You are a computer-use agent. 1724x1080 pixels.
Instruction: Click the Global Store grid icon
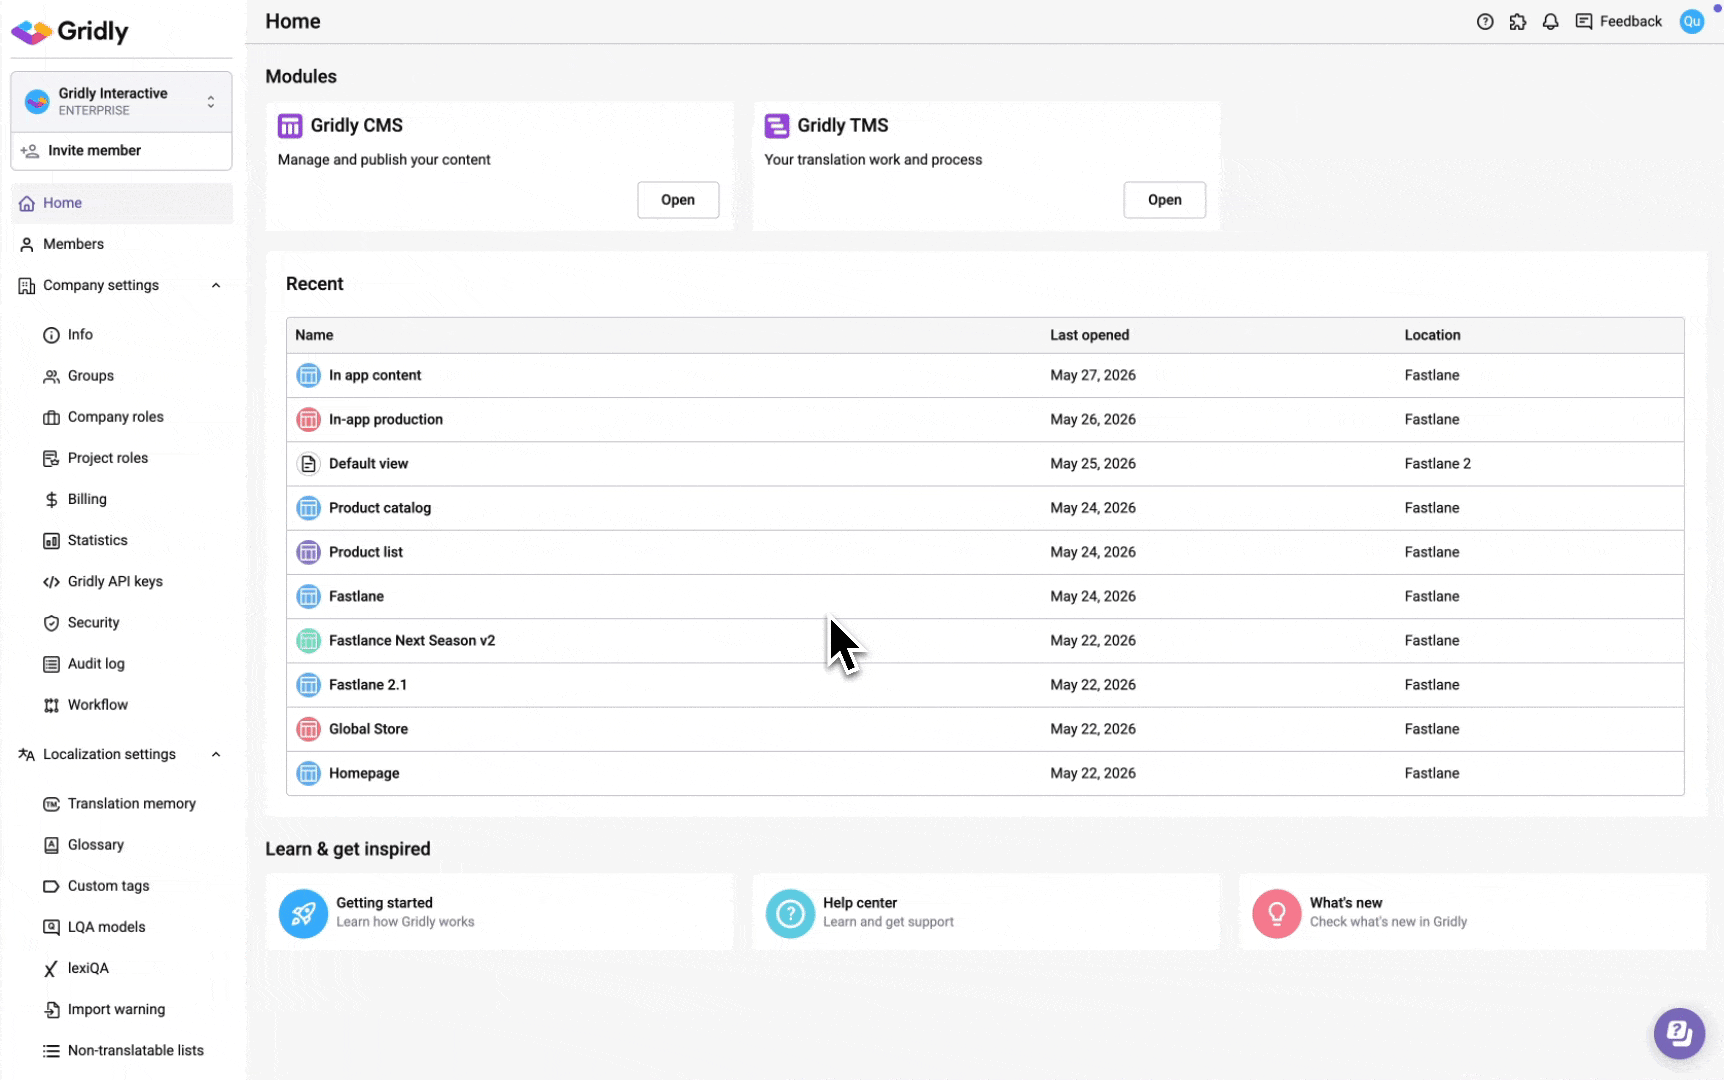coord(308,729)
